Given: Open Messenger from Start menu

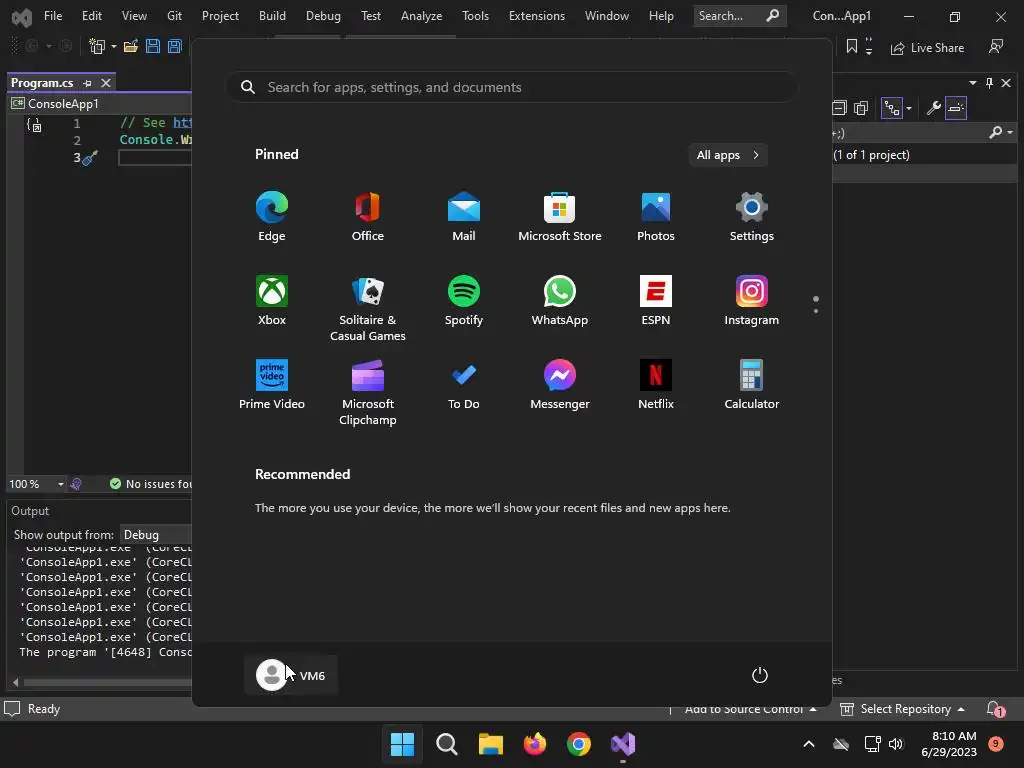Looking at the screenshot, I should click(560, 385).
